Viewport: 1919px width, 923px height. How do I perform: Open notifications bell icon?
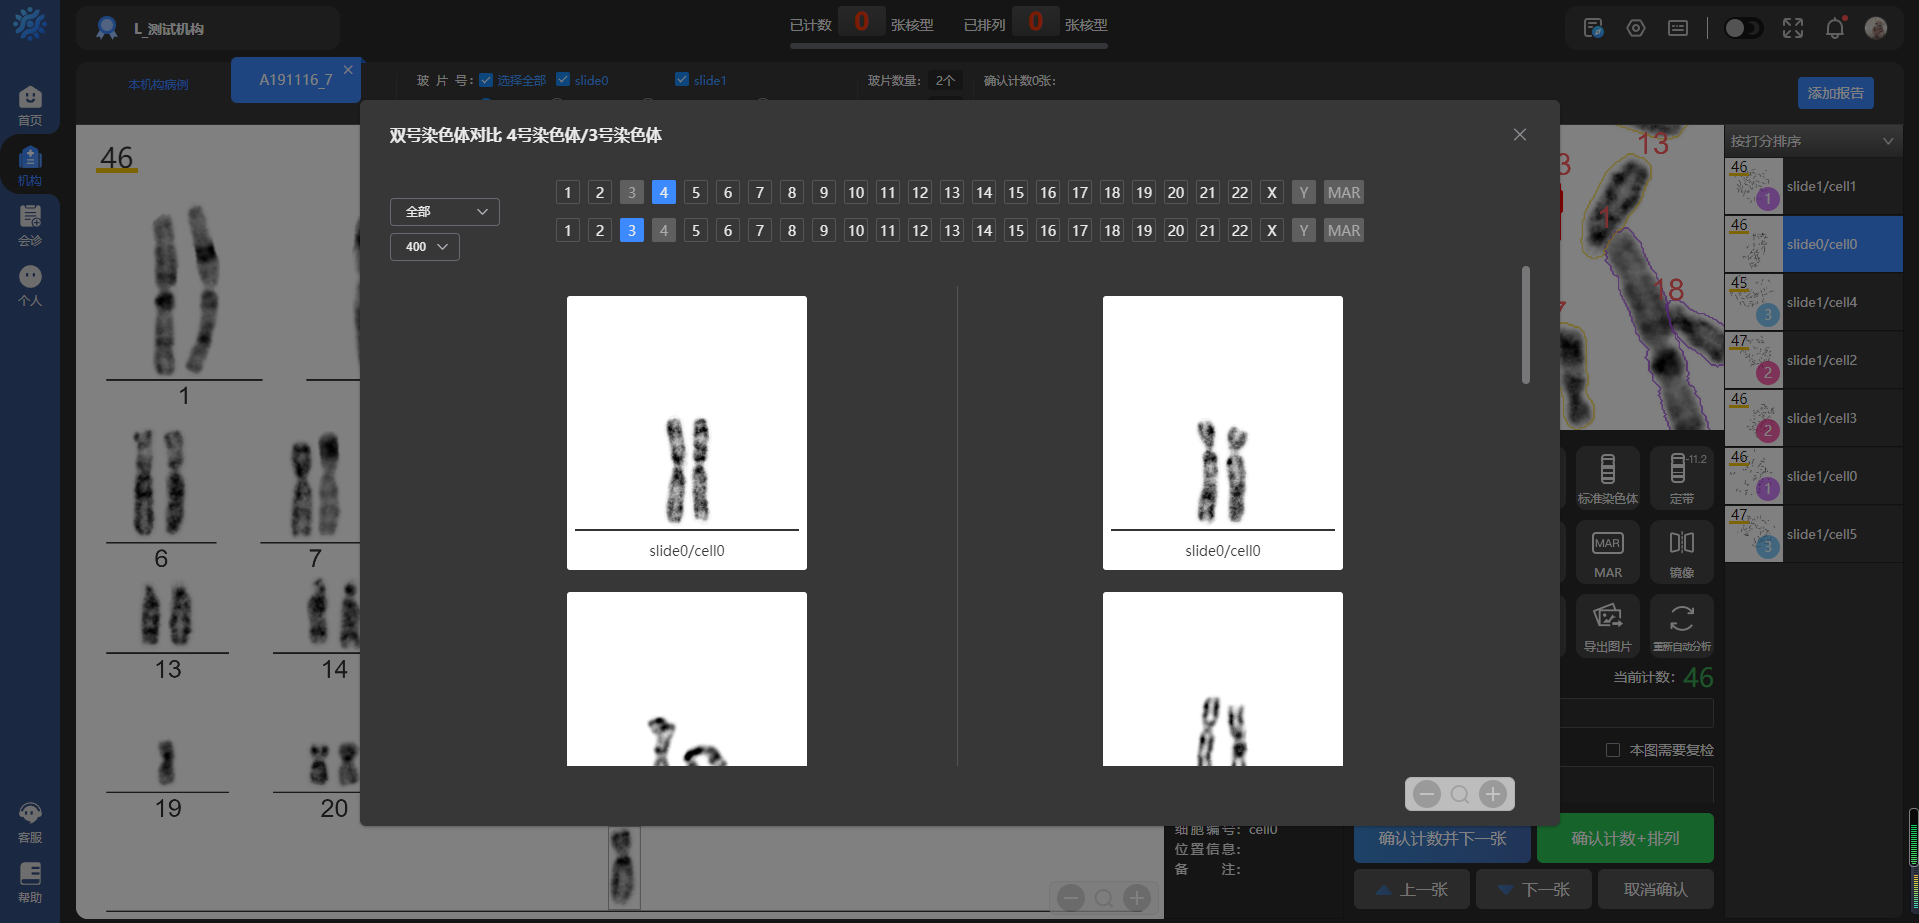tap(1834, 28)
